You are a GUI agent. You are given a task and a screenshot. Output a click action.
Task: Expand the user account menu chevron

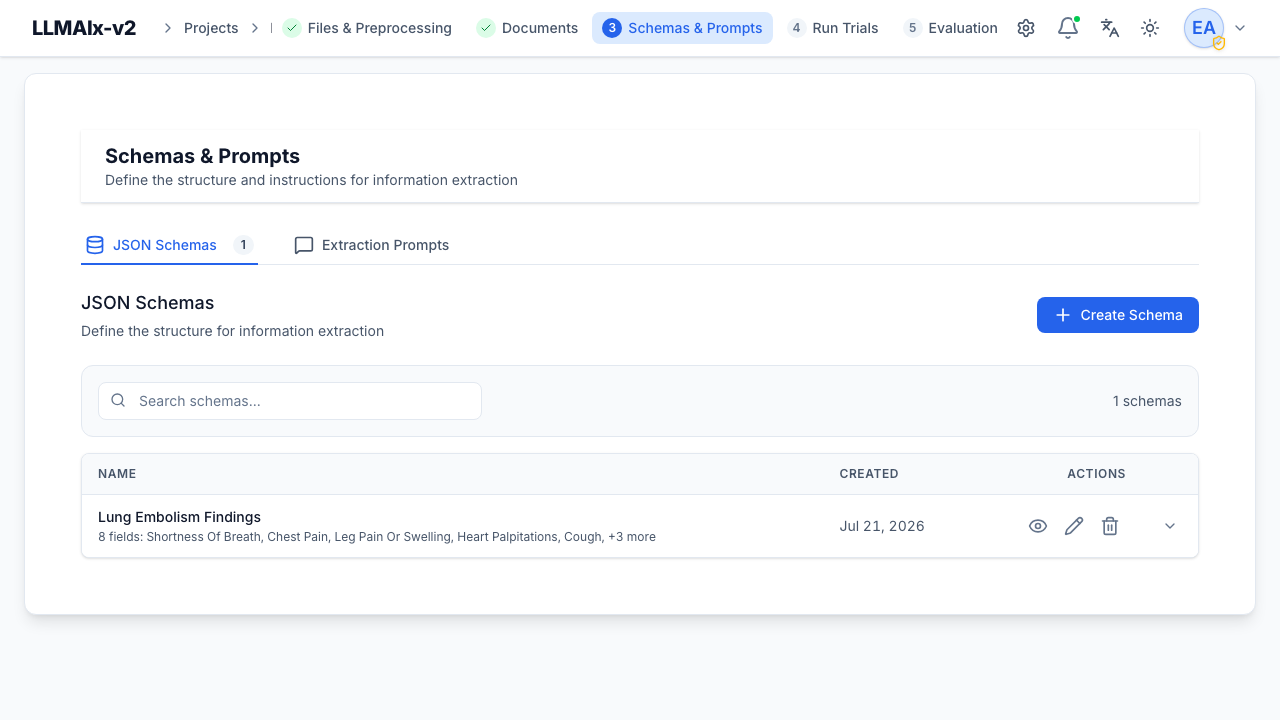(1241, 28)
